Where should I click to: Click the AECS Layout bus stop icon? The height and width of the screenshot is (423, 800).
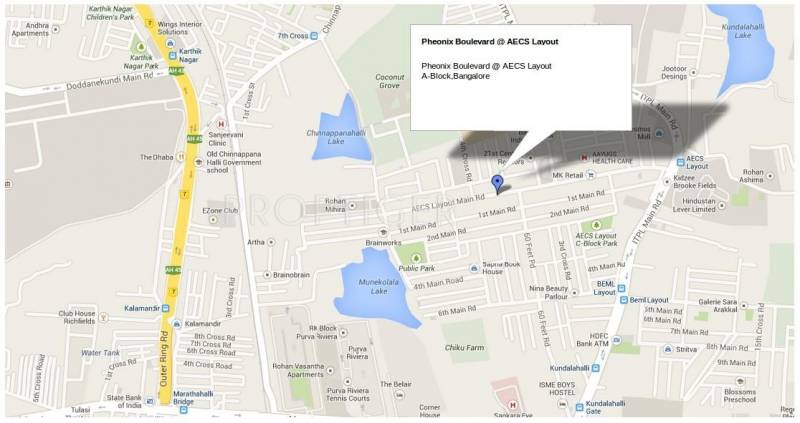[680, 162]
